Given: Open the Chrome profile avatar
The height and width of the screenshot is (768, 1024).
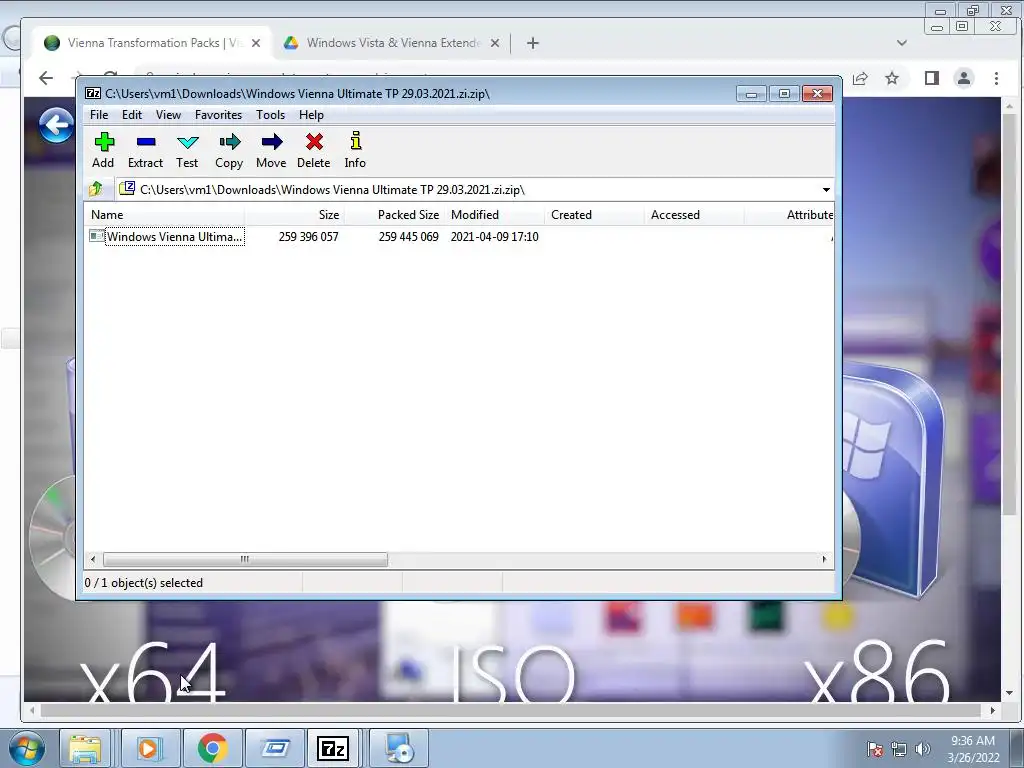Looking at the screenshot, I should (964, 78).
